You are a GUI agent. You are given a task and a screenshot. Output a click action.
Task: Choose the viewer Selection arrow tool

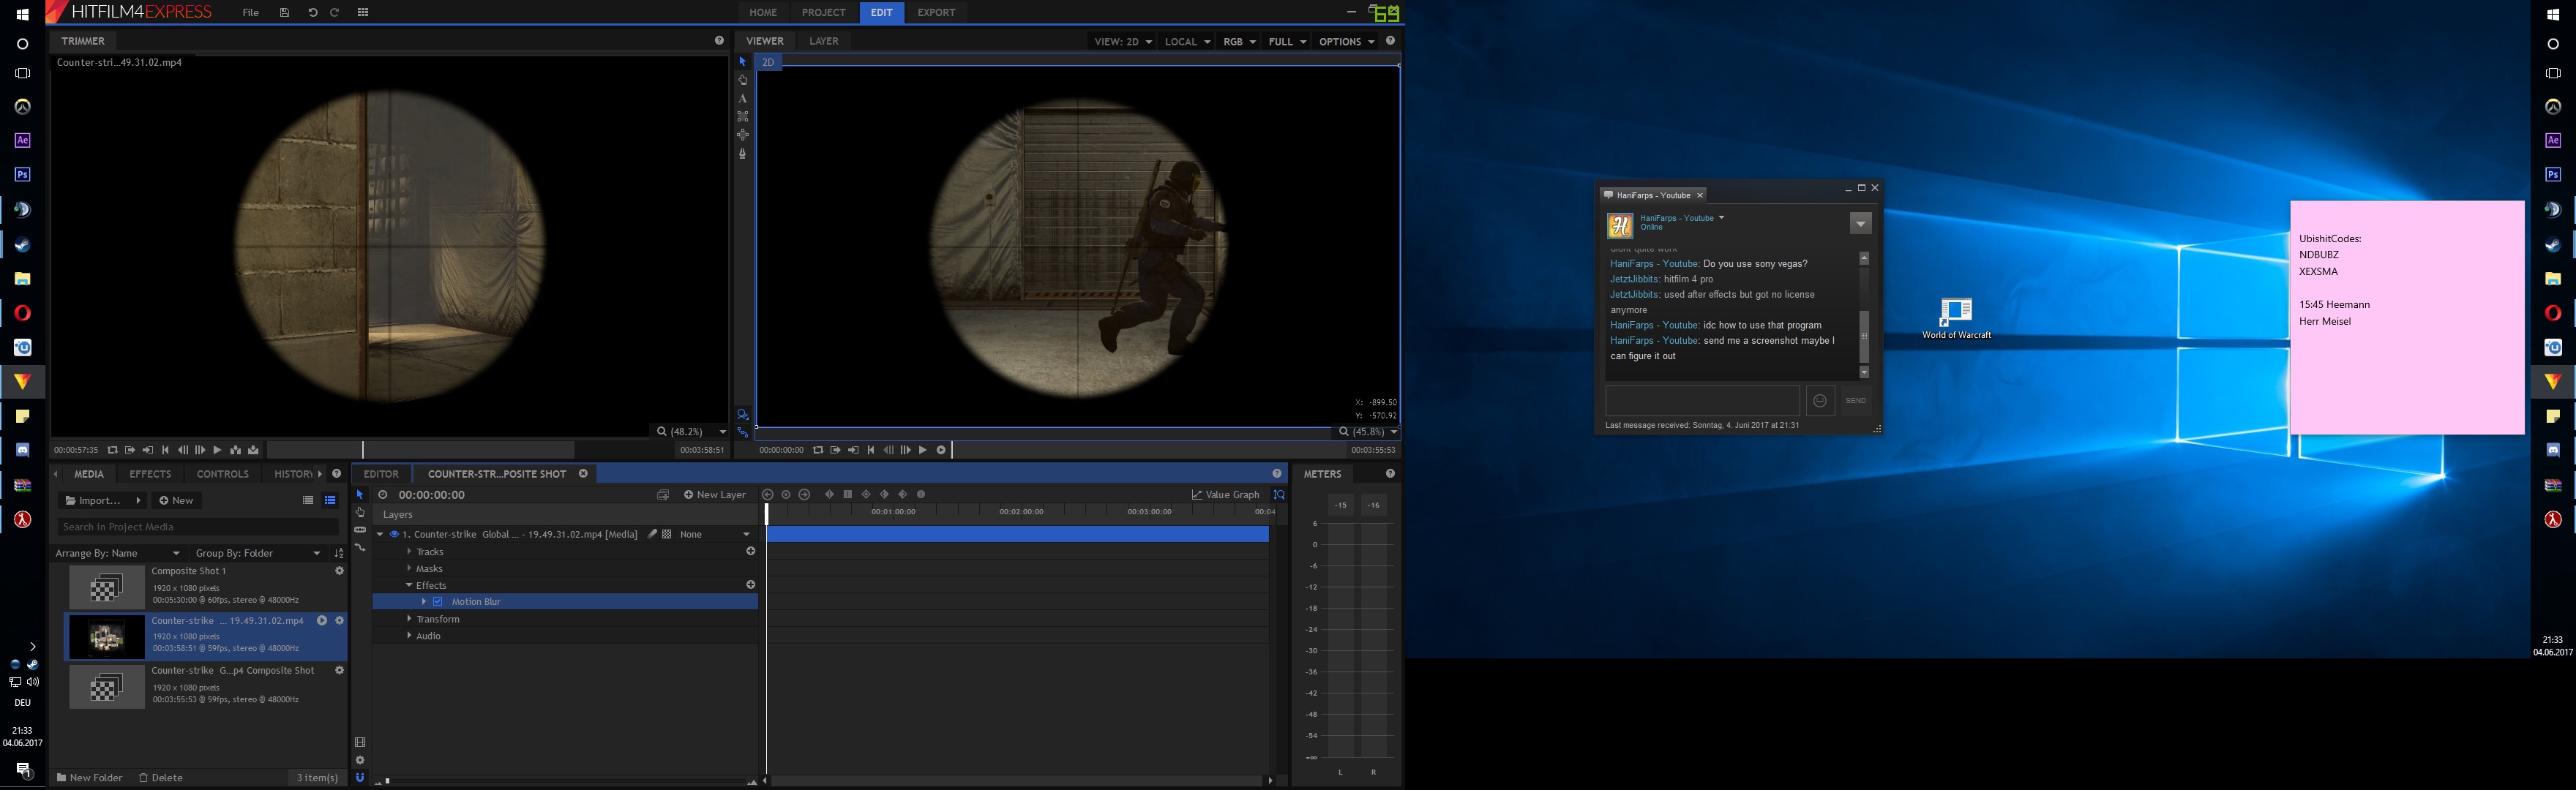(742, 62)
